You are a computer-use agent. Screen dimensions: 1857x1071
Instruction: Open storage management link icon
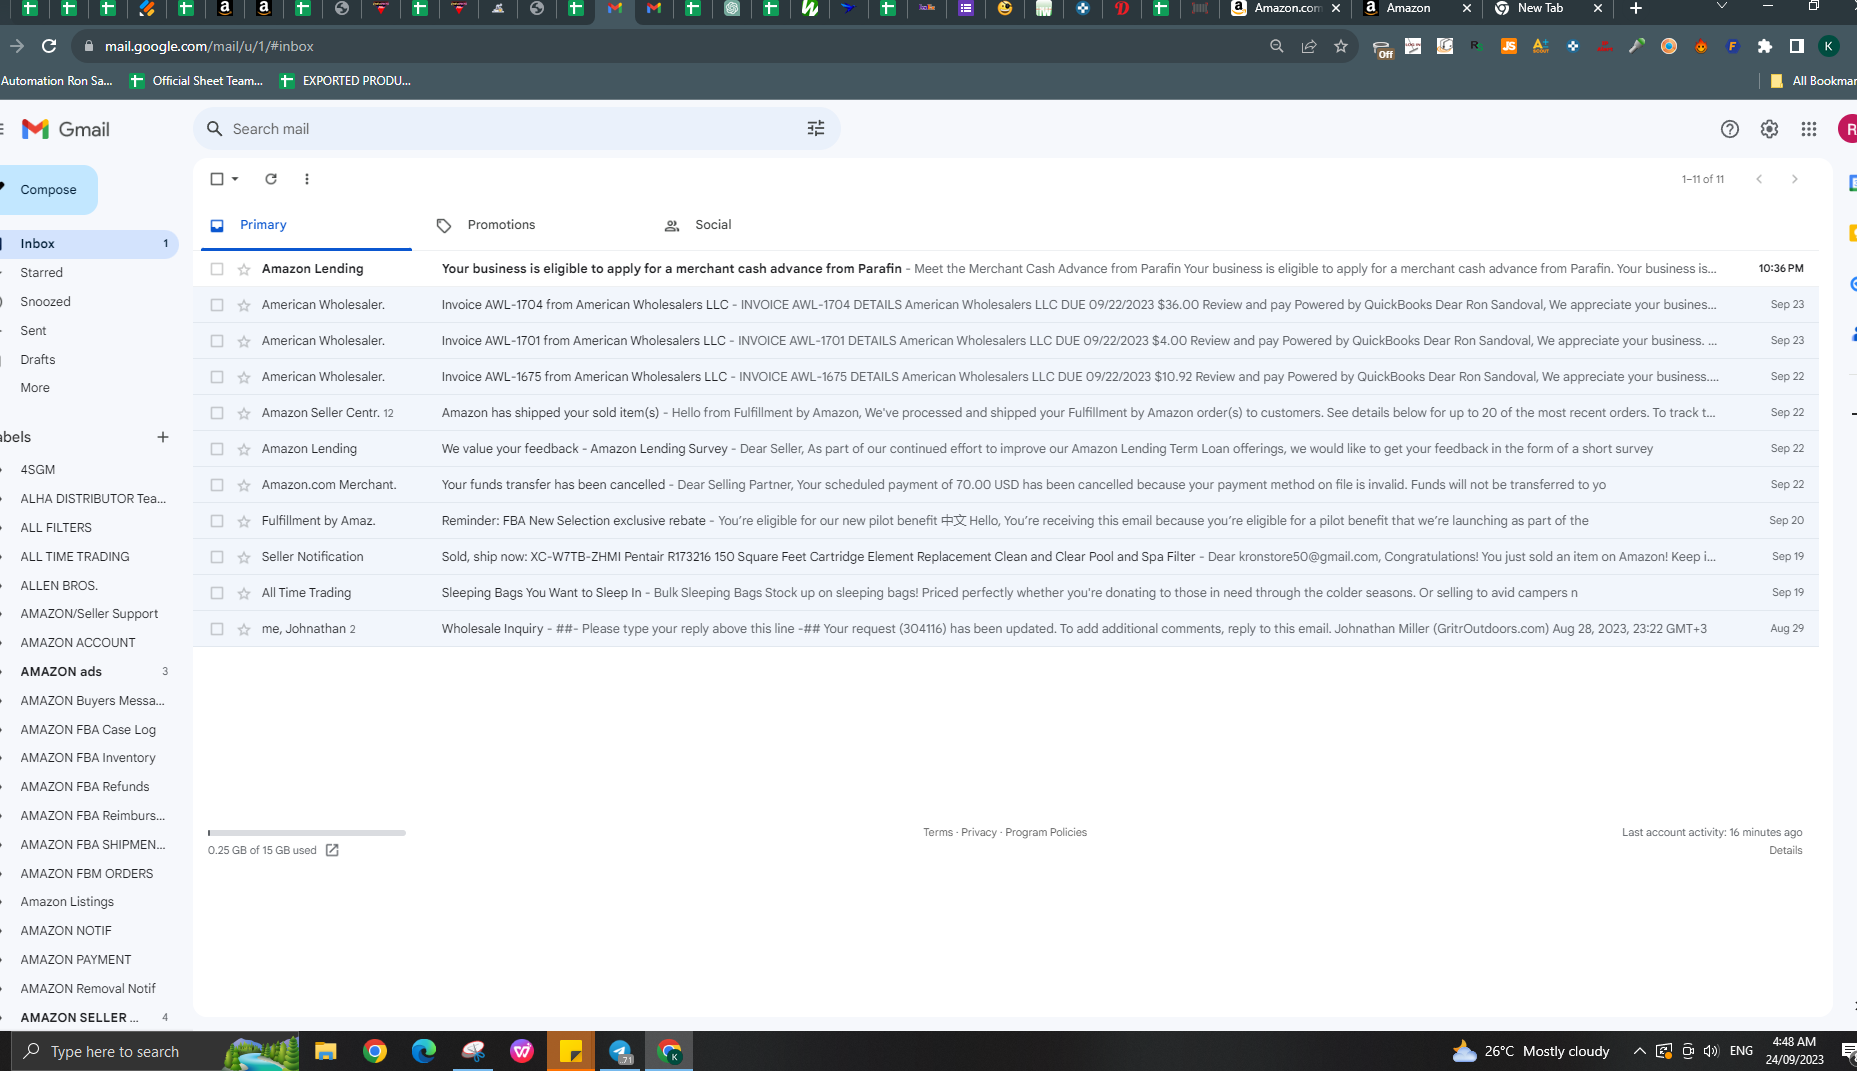(x=332, y=850)
